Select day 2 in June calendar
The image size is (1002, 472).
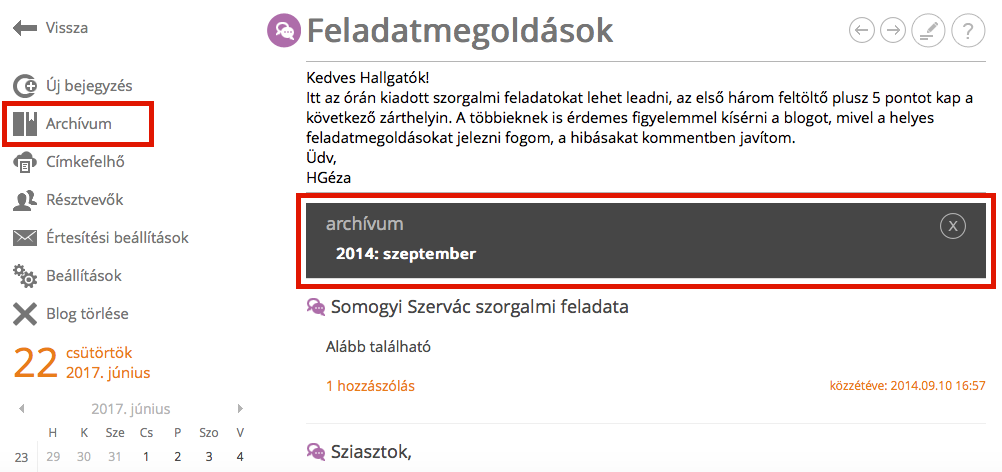178,457
